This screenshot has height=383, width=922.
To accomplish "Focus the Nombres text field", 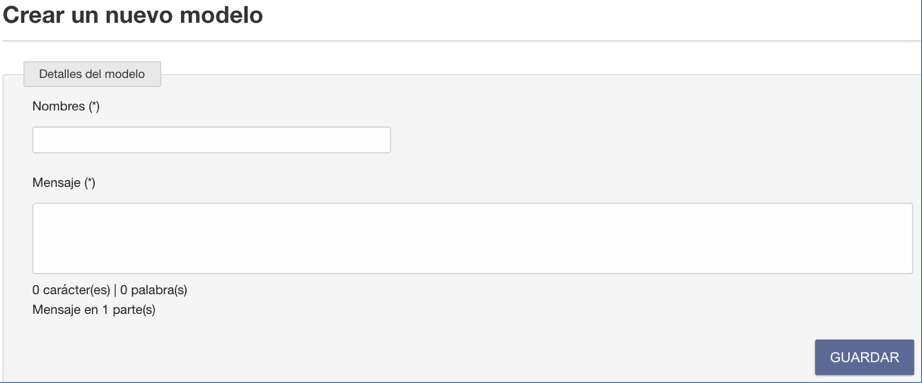I will coord(212,140).
